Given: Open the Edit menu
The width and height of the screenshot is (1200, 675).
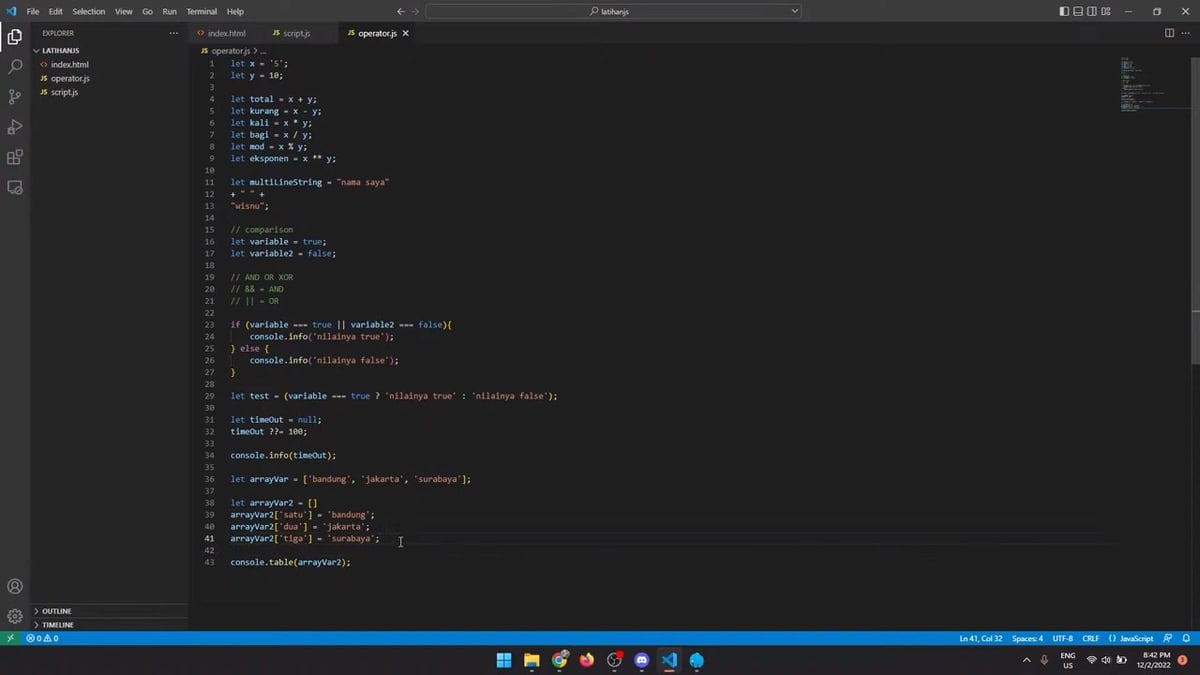Looking at the screenshot, I should point(55,11).
